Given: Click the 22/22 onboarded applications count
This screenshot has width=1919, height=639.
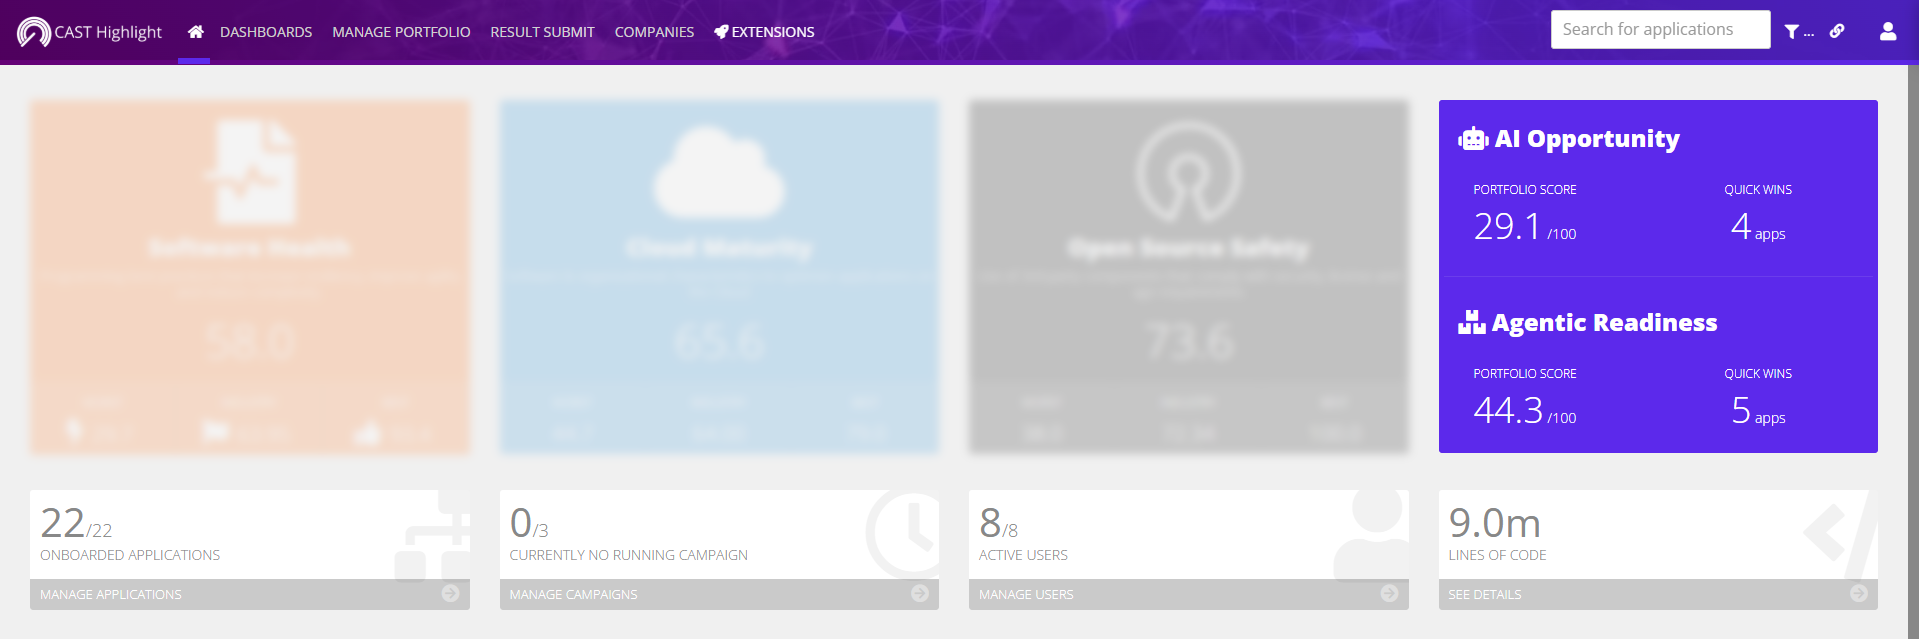Looking at the screenshot, I should tap(76, 523).
